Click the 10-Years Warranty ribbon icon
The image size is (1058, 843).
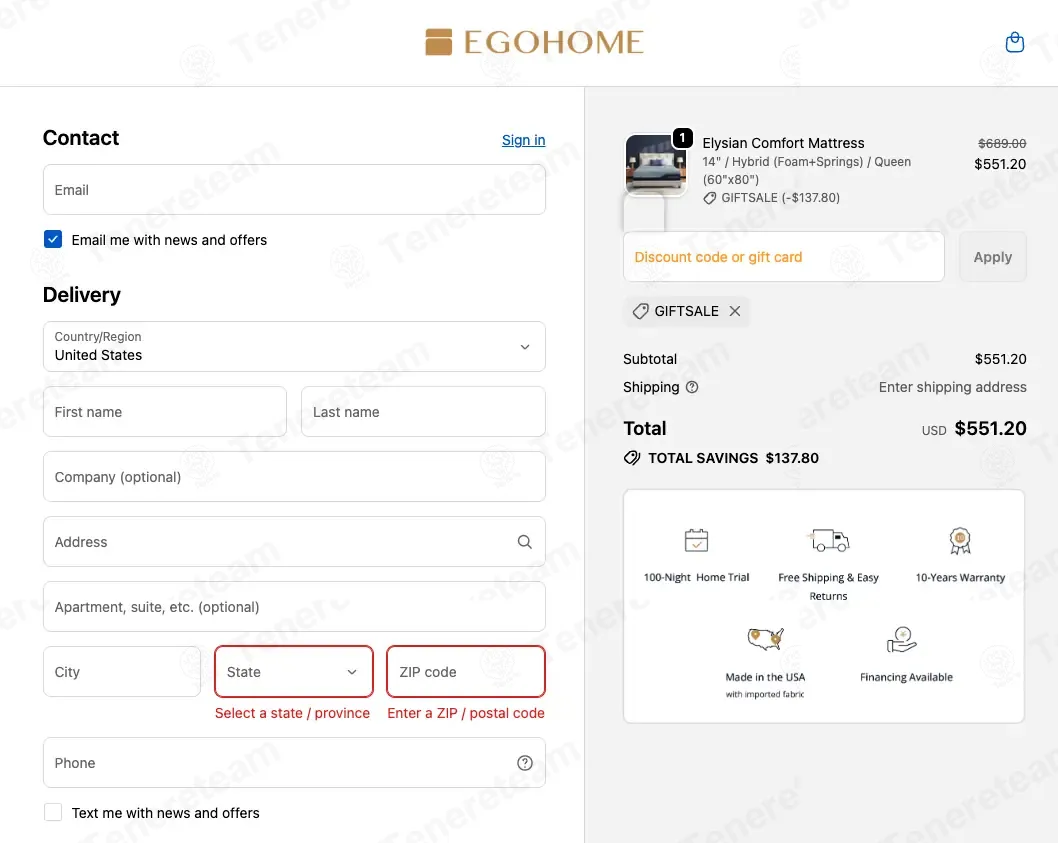[x=959, y=540]
